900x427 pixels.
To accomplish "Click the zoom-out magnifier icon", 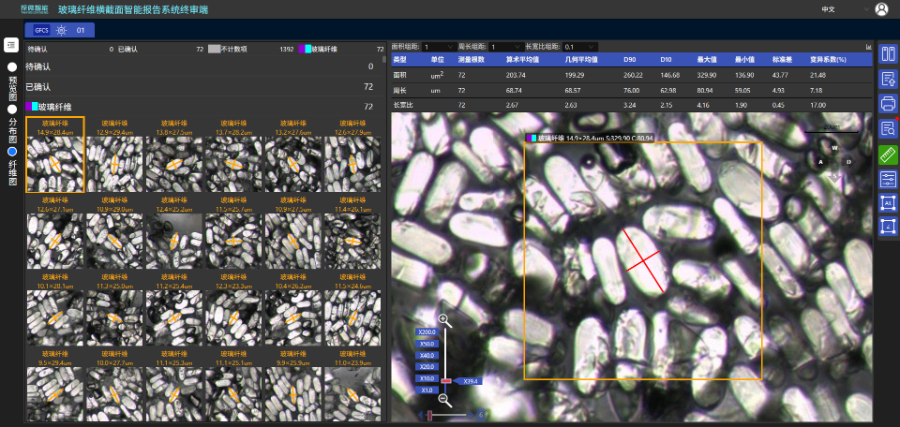I will click(x=445, y=397).
